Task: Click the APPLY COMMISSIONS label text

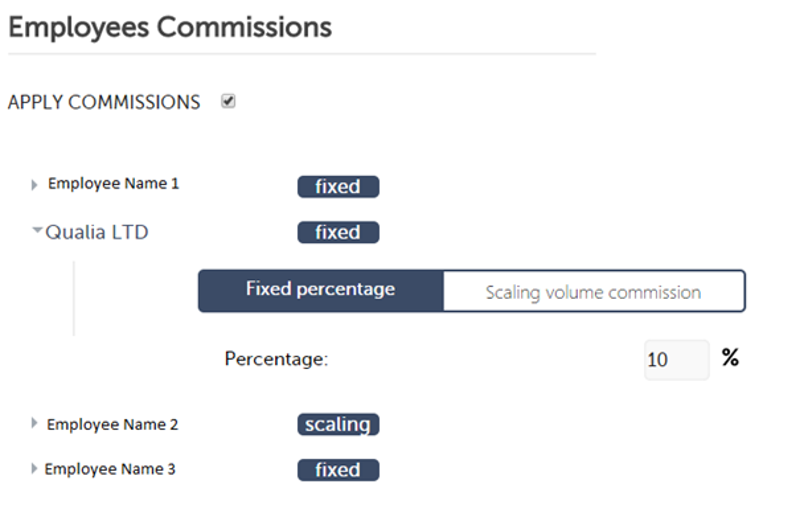Action: coord(104,102)
